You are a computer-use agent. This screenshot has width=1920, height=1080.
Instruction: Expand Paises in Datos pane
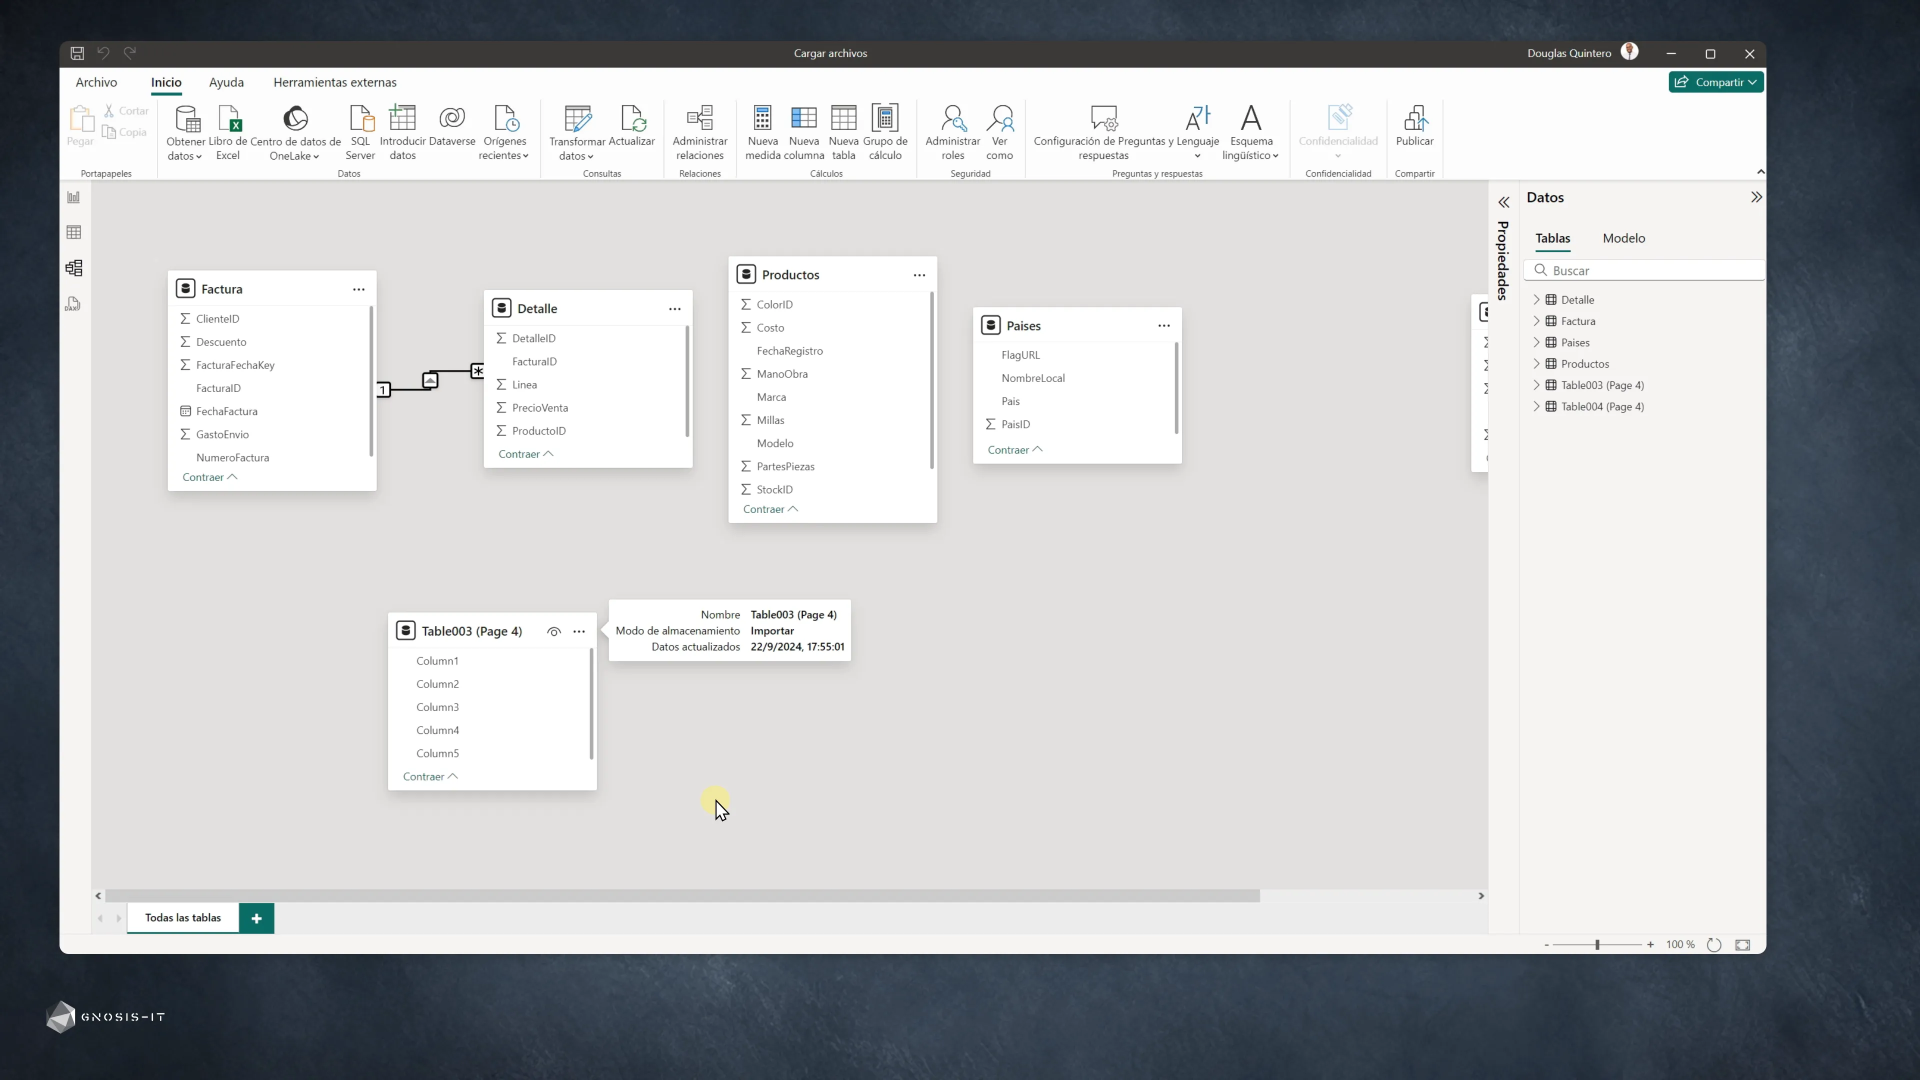[1537, 342]
